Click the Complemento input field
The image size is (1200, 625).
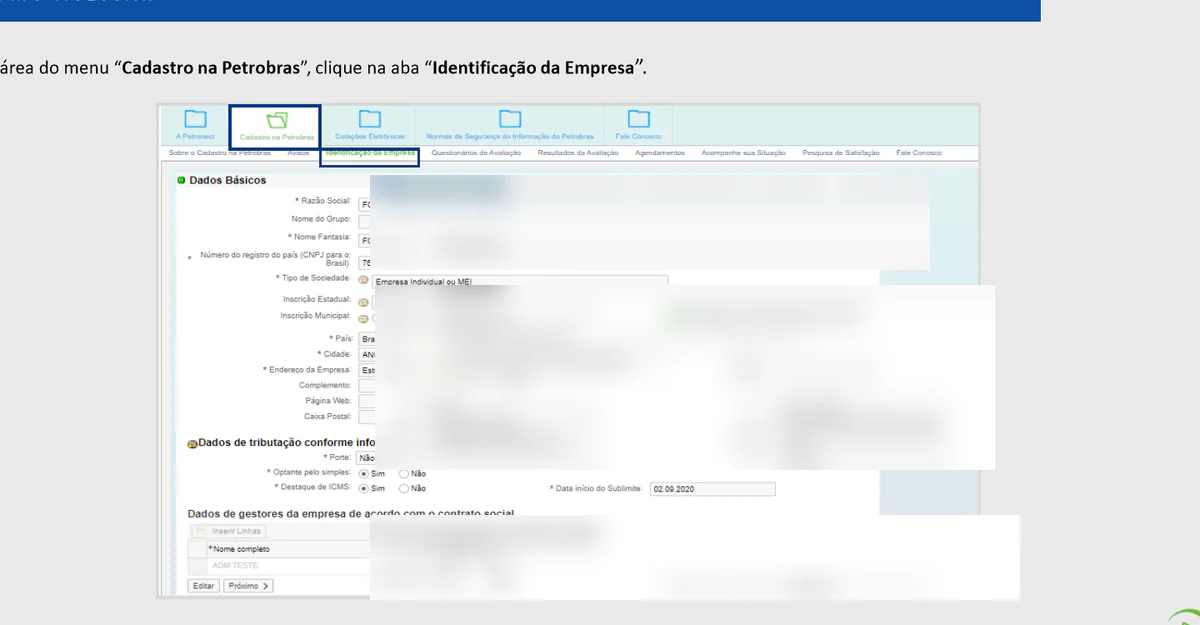coord(365,385)
